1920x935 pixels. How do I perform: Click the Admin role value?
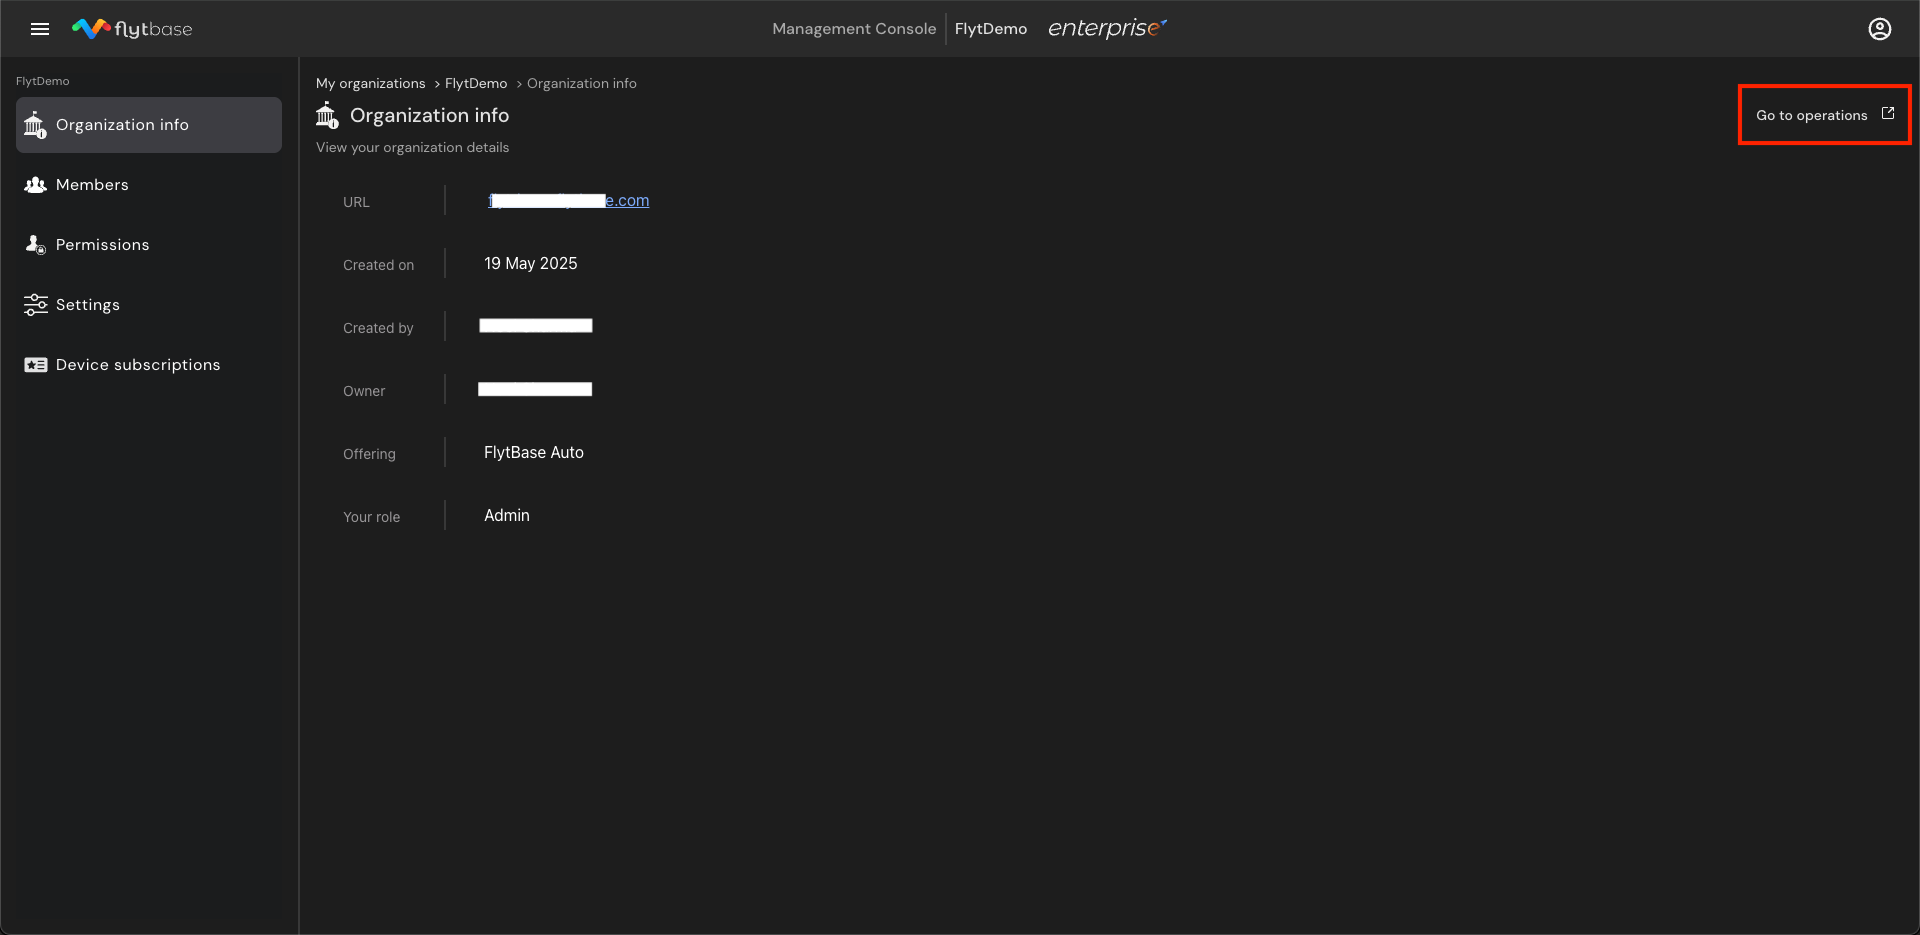point(507,516)
